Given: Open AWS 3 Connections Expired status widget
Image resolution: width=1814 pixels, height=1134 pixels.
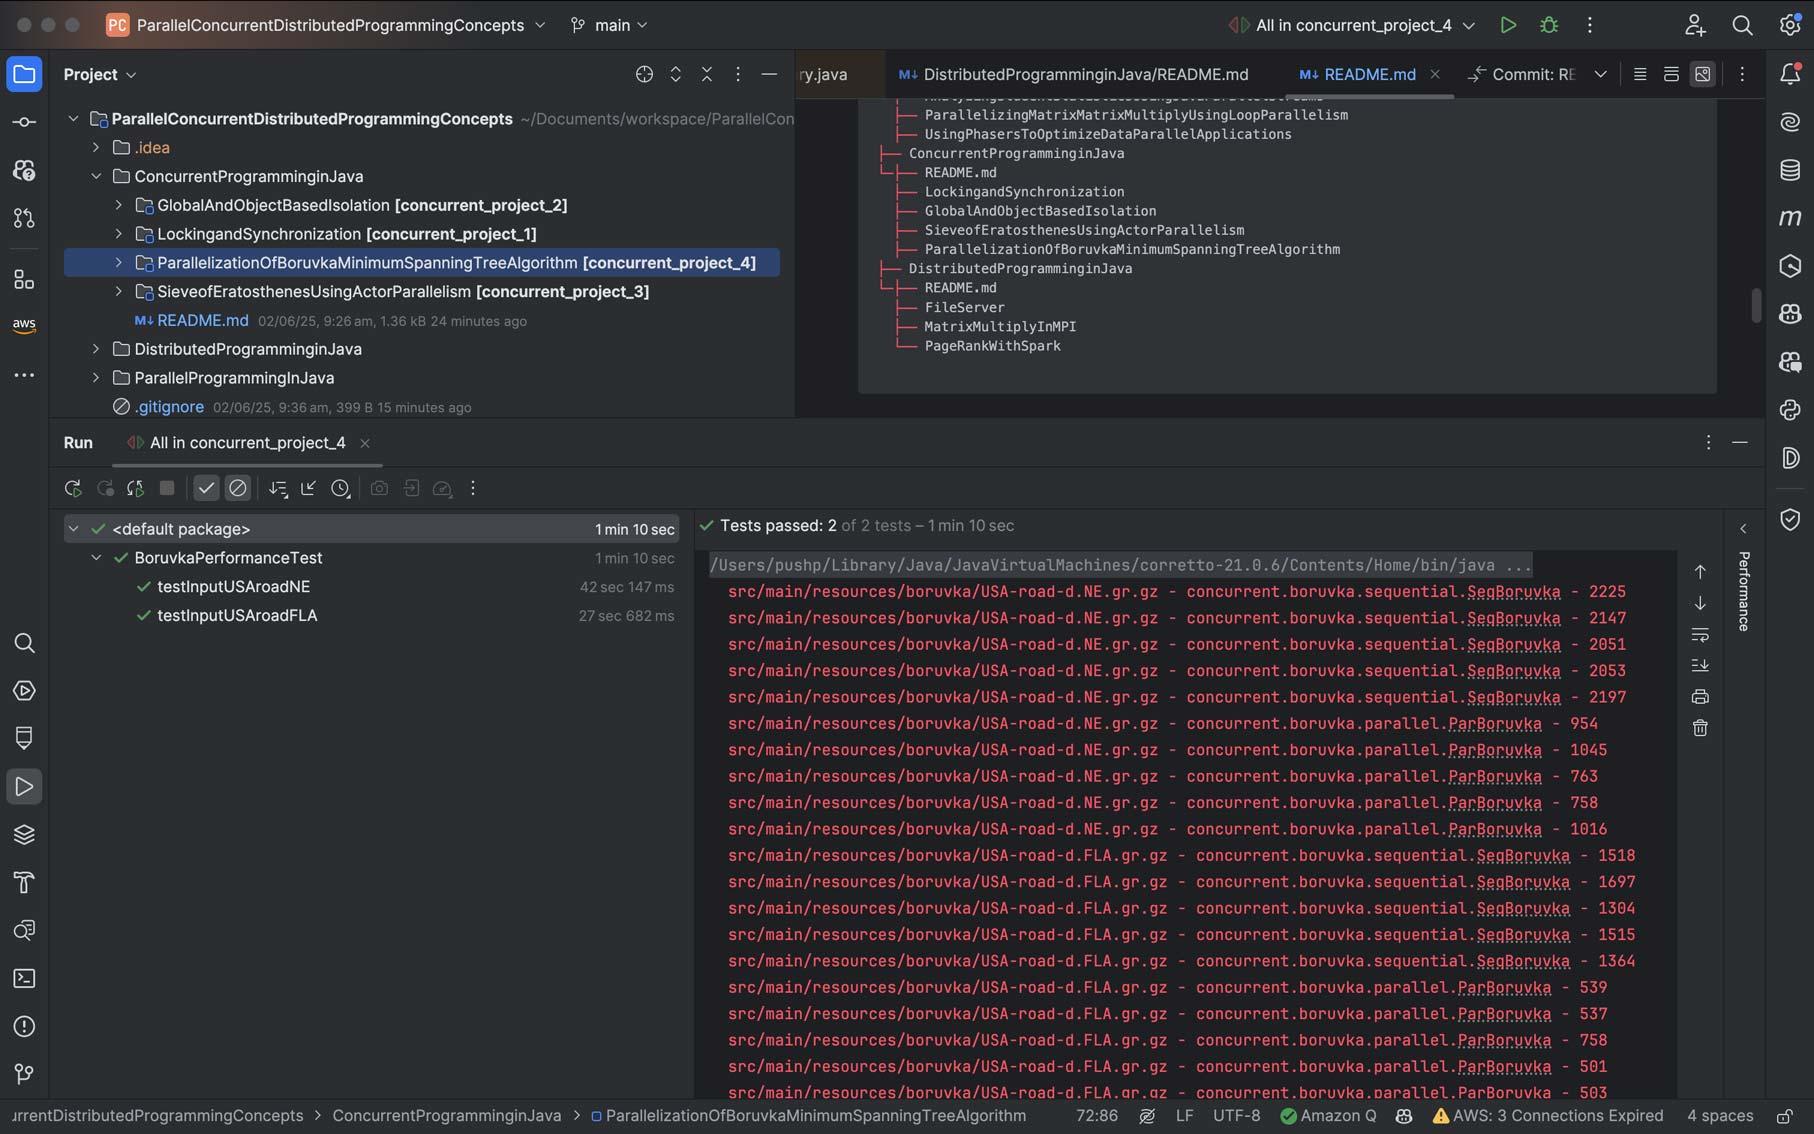Looking at the screenshot, I should click(x=1548, y=1116).
